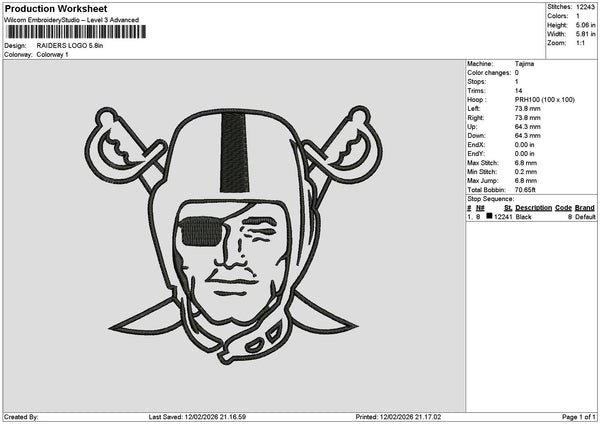Viewport: 600px width, 424px height.
Task: Click the Color changes value 0
Action: [517, 73]
